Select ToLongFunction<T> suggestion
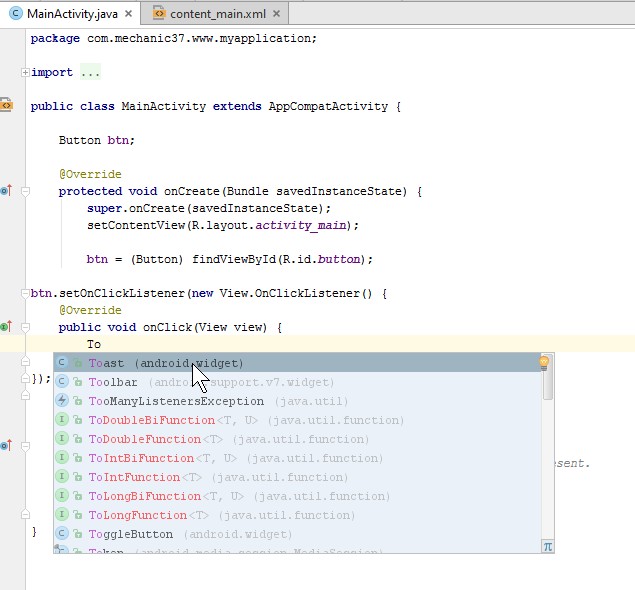635x590 pixels. (297, 515)
